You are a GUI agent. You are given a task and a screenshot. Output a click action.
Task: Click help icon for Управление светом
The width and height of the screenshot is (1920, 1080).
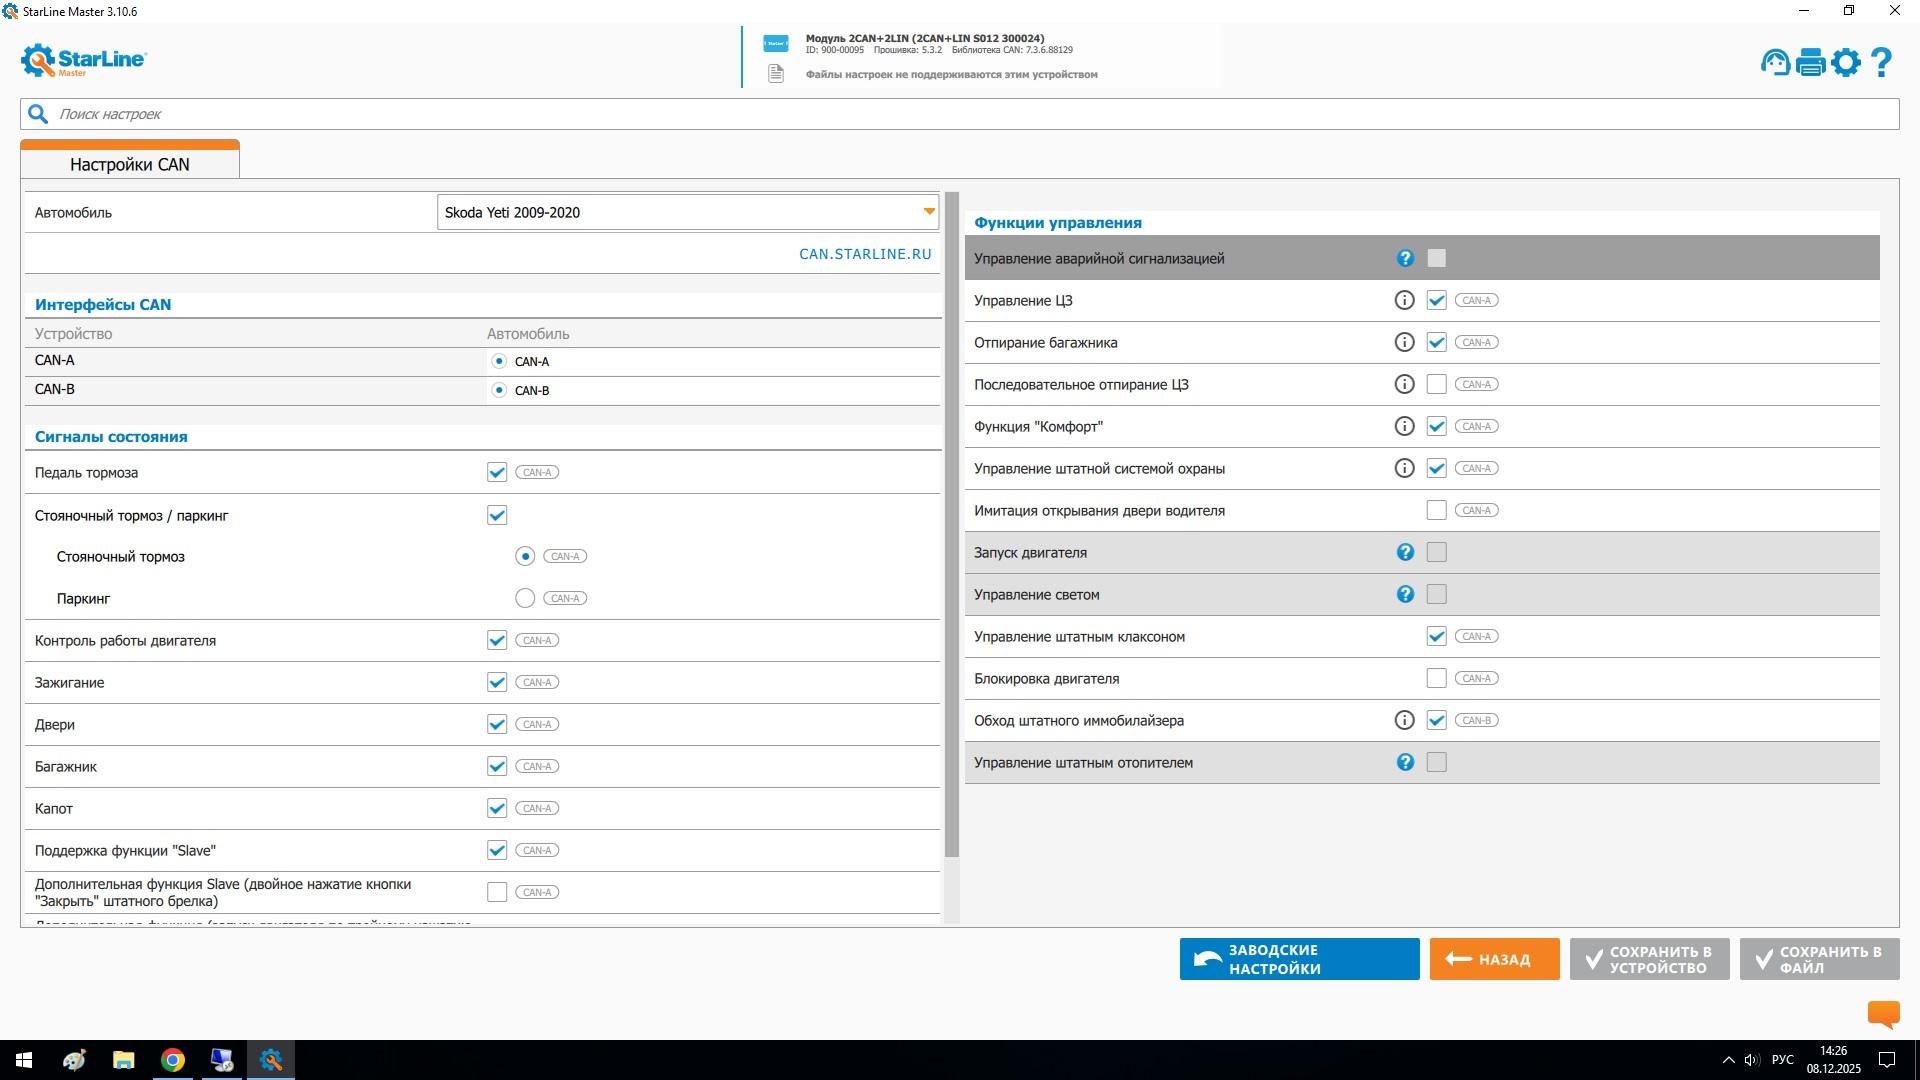coord(1404,594)
